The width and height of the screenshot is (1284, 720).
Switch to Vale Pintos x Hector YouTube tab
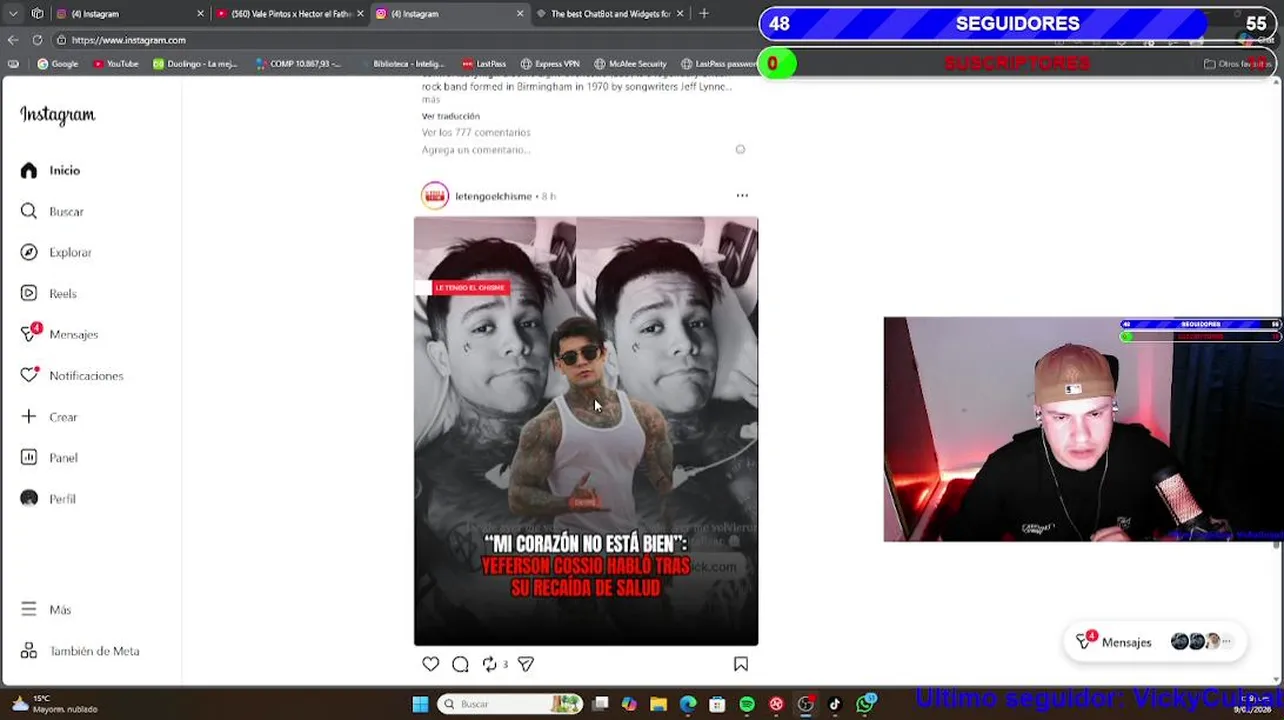click(x=290, y=14)
